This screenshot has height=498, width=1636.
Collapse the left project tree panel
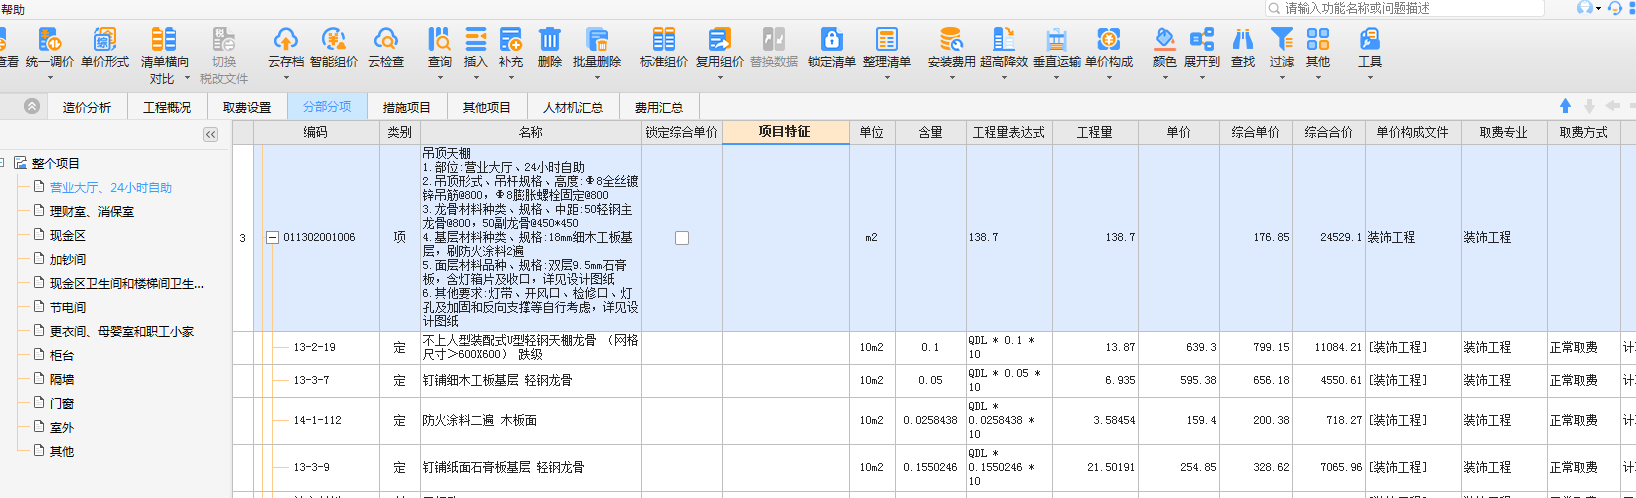coord(210,134)
